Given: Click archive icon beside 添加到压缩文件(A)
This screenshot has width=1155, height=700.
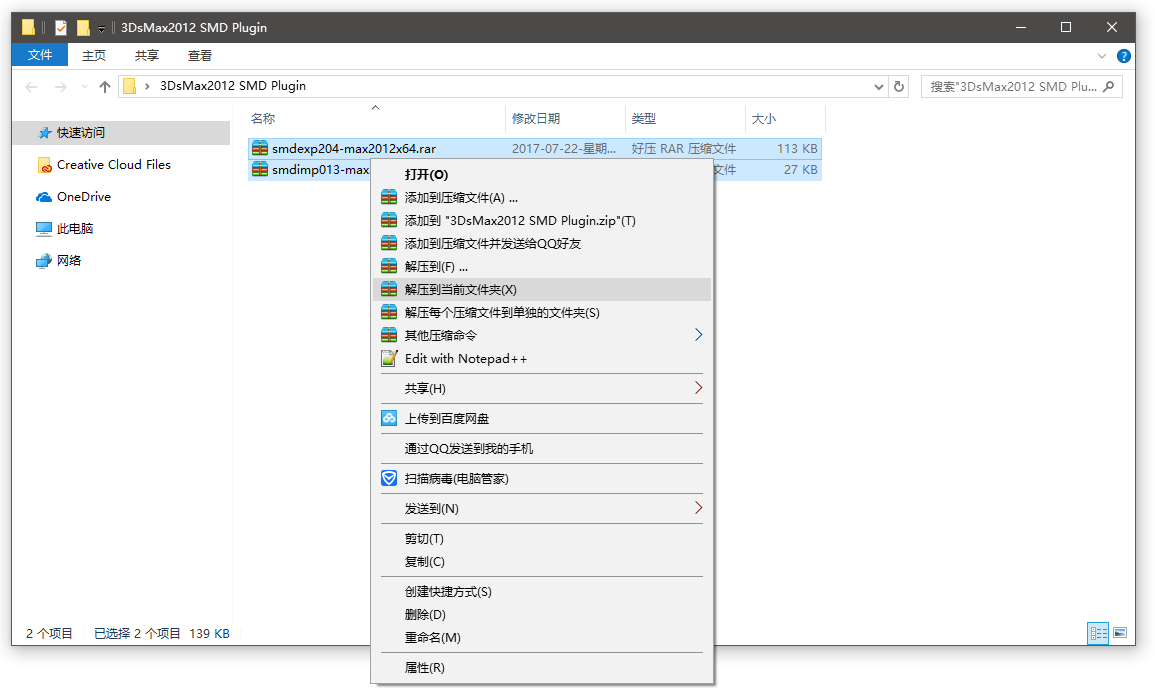Looking at the screenshot, I should pos(389,197).
